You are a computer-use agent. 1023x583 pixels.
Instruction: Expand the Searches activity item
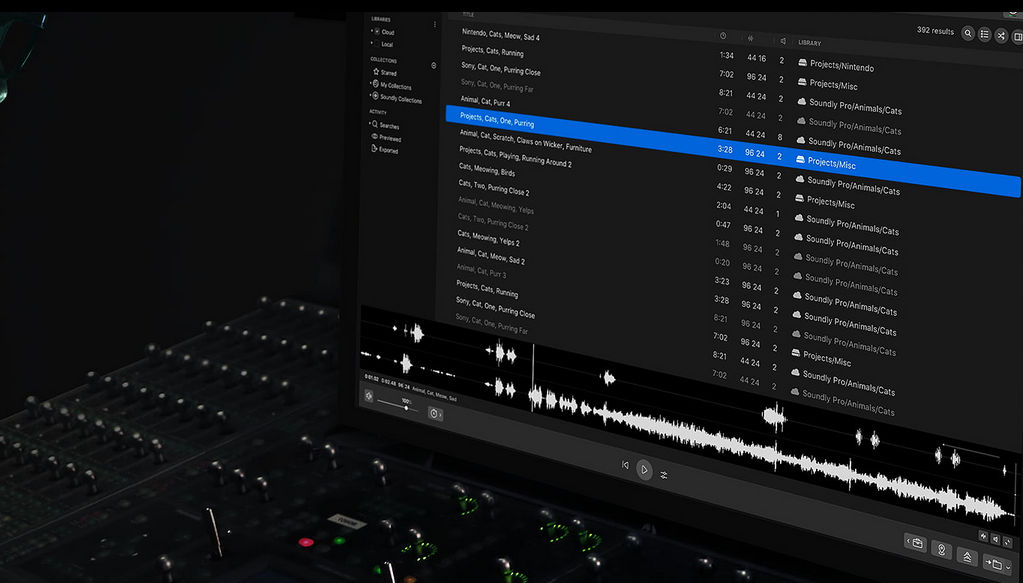(x=370, y=123)
